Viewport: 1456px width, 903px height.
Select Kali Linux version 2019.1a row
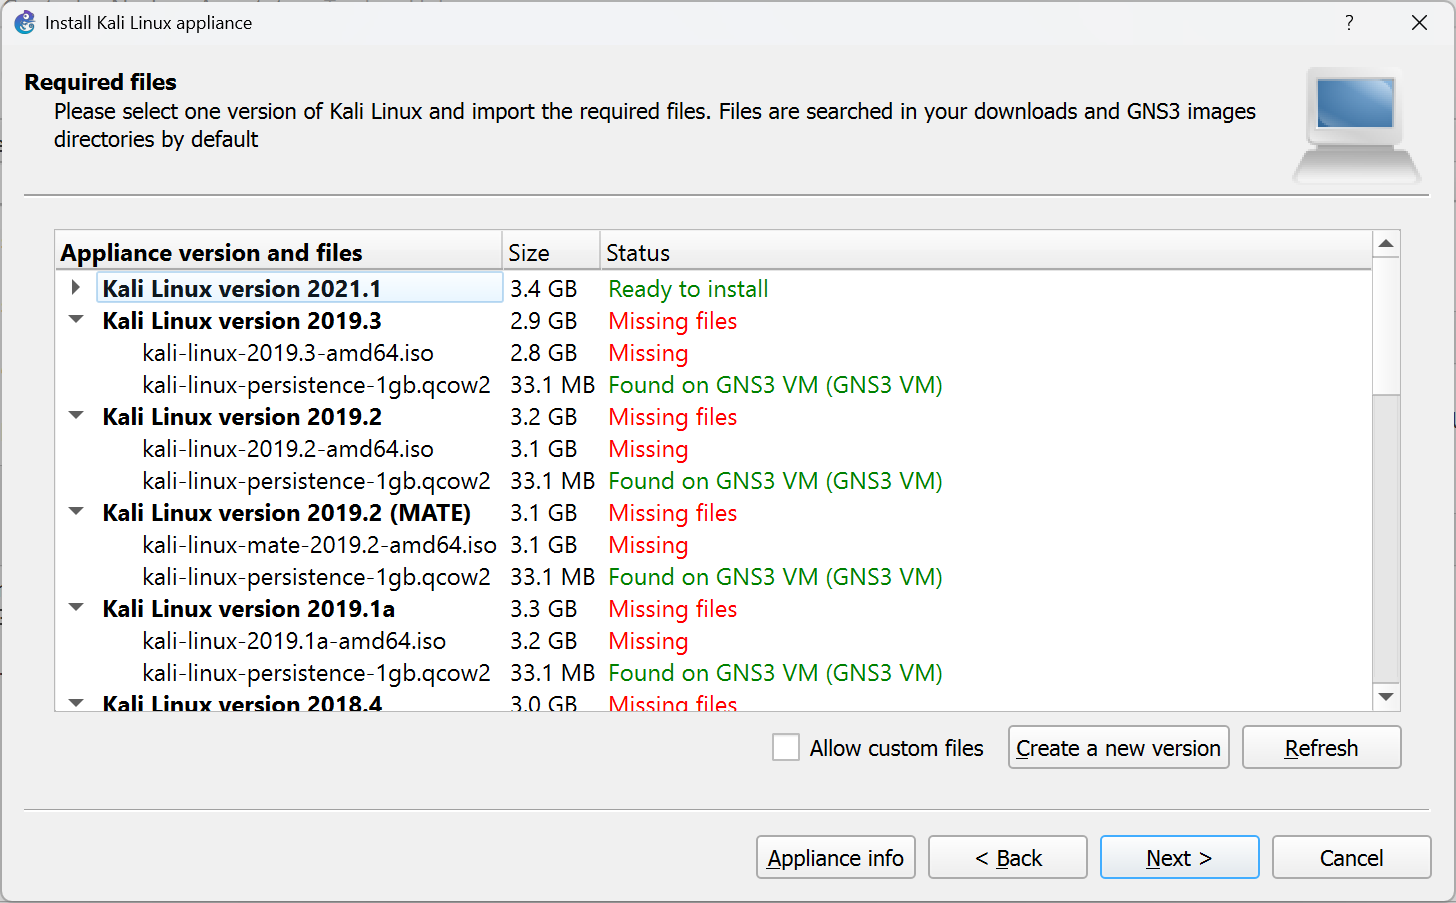pyautogui.click(x=249, y=608)
